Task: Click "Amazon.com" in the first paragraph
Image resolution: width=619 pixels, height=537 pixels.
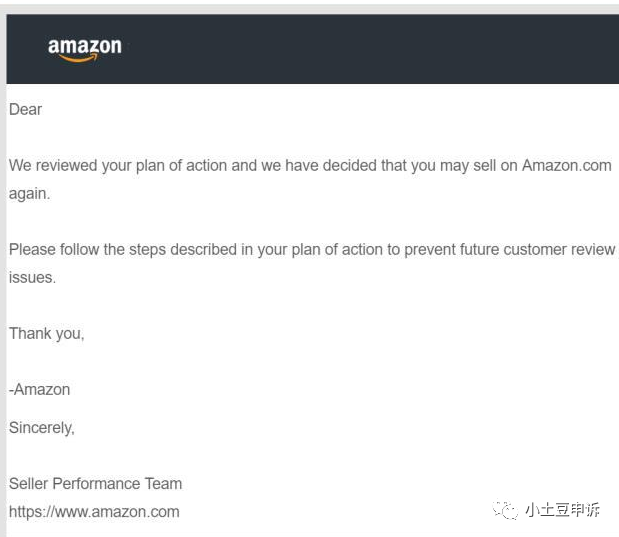Action: pyautogui.click(x=566, y=165)
